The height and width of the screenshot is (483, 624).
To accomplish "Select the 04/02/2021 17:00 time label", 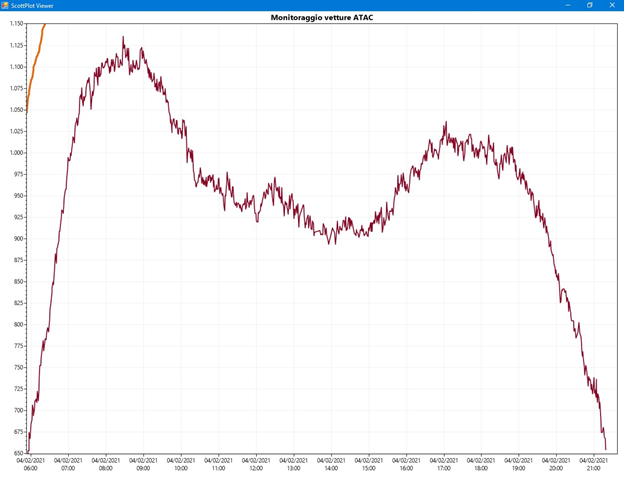I will 444,464.
